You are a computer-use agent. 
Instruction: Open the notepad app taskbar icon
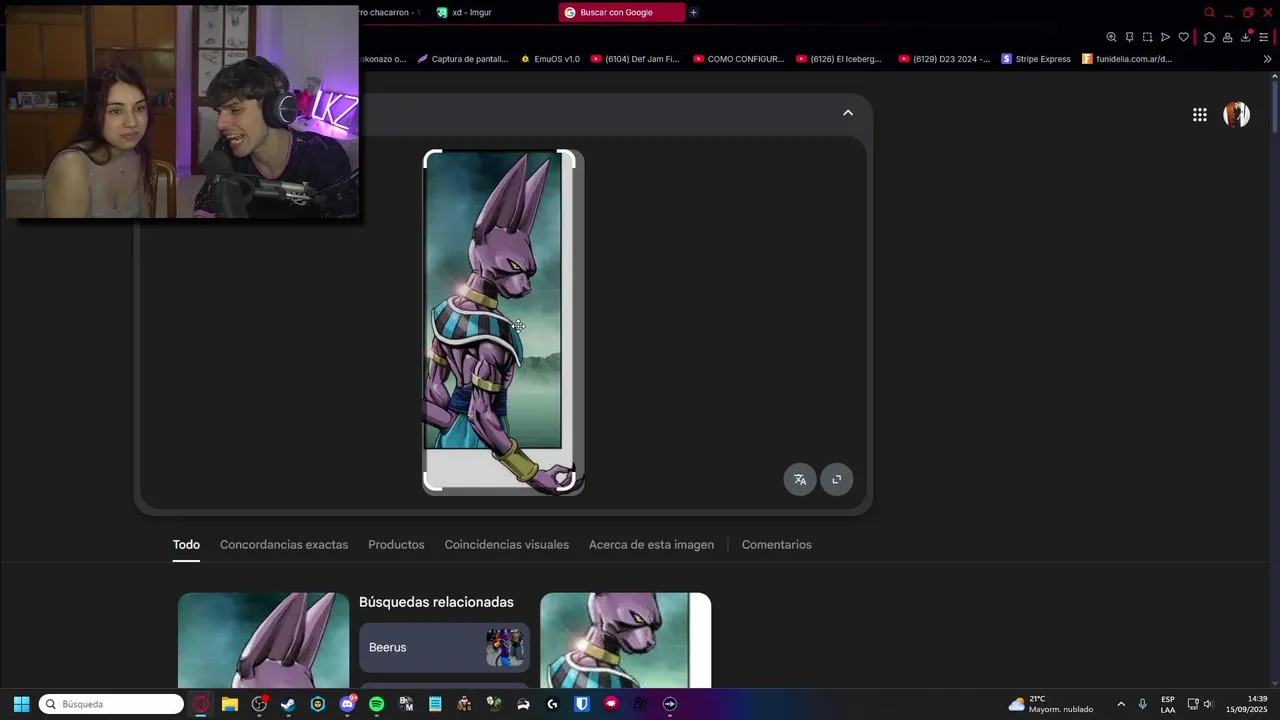pyautogui.click(x=435, y=704)
